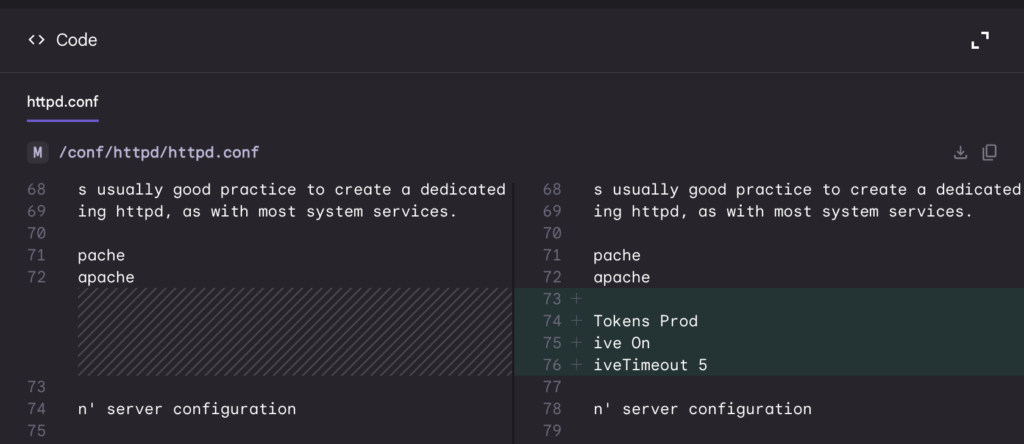Screen dimensions: 1024x444
Task: Select the added line 'ive On'
Action: pyautogui.click(x=622, y=343)
